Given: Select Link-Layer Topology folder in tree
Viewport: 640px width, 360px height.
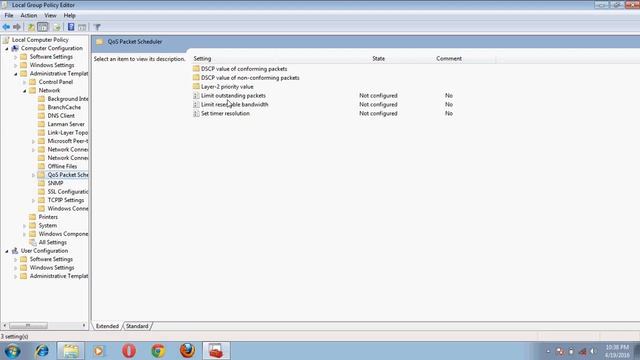Looking at the screenshot, I should click(68, 133).
